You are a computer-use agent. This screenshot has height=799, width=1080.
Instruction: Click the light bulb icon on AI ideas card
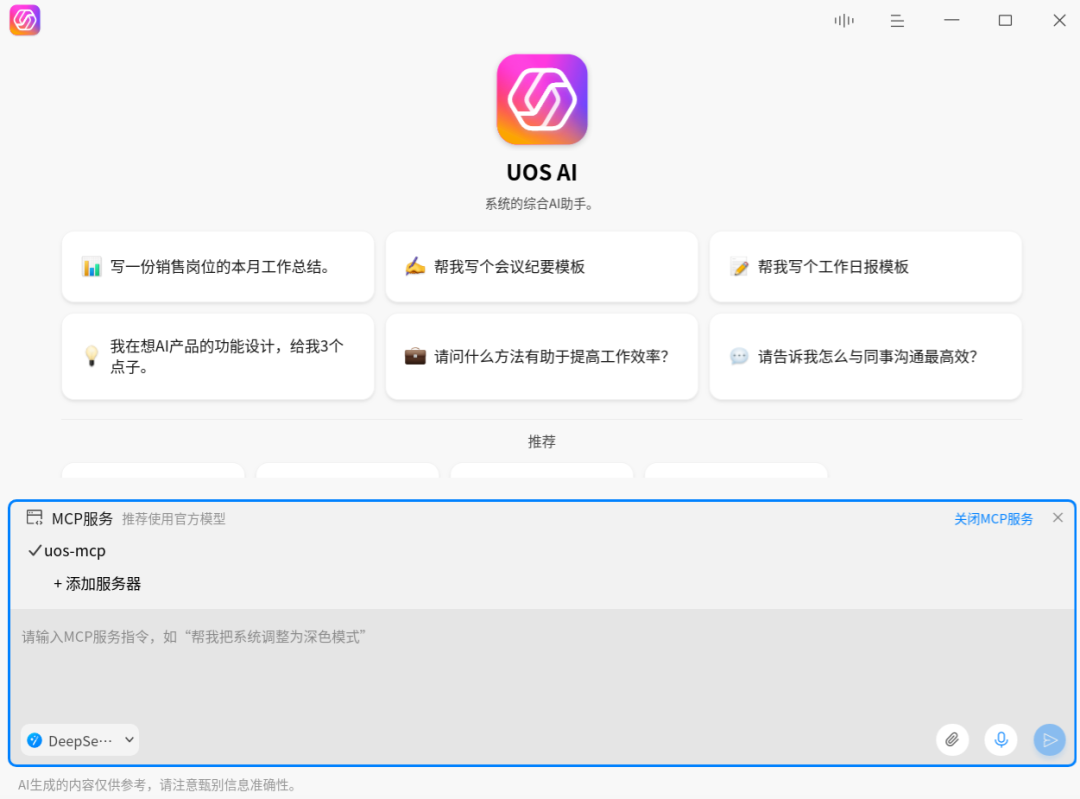click(92, 356)
